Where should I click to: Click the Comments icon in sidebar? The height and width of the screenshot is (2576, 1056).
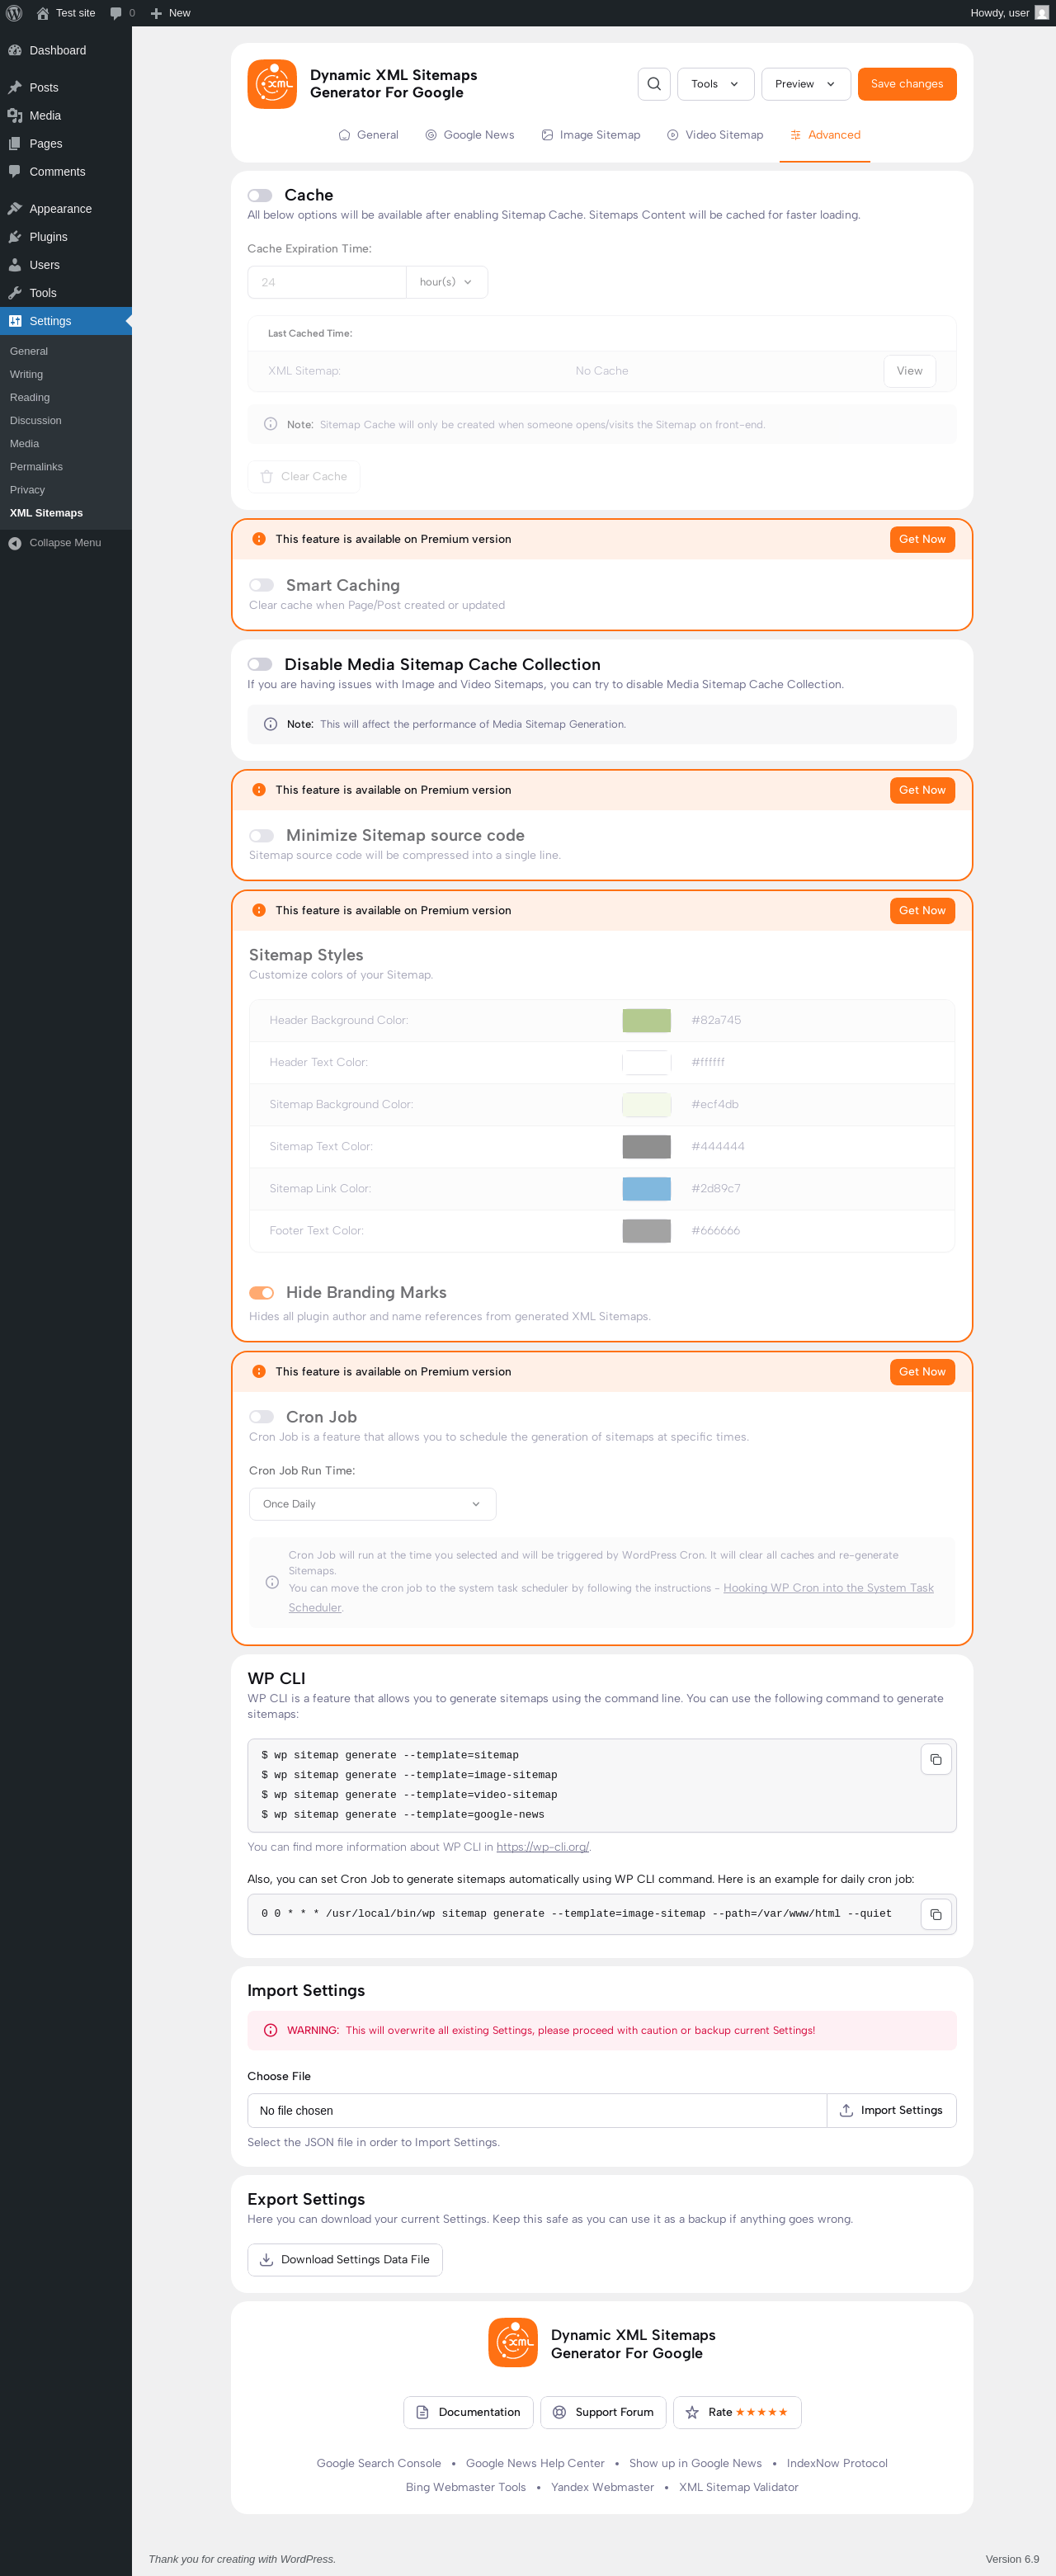tap(15, 172)
